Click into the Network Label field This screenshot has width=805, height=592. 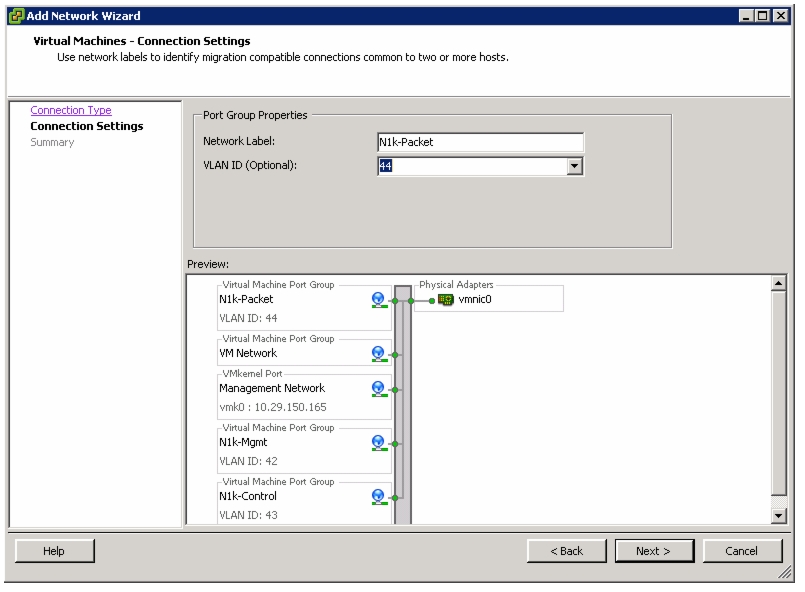coord(480,142)
